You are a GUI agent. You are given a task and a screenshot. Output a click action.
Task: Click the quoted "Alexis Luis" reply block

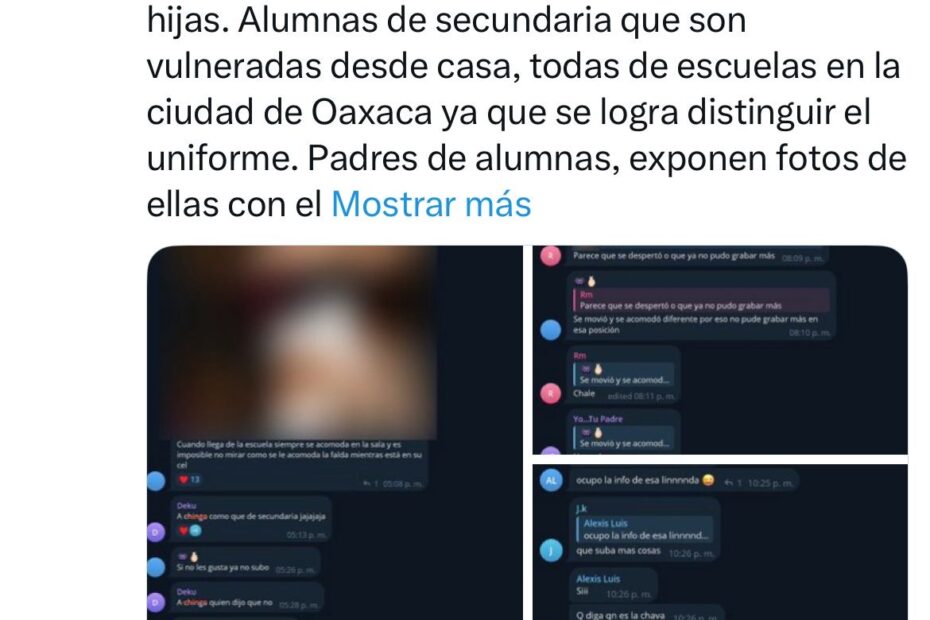[645, 529]
